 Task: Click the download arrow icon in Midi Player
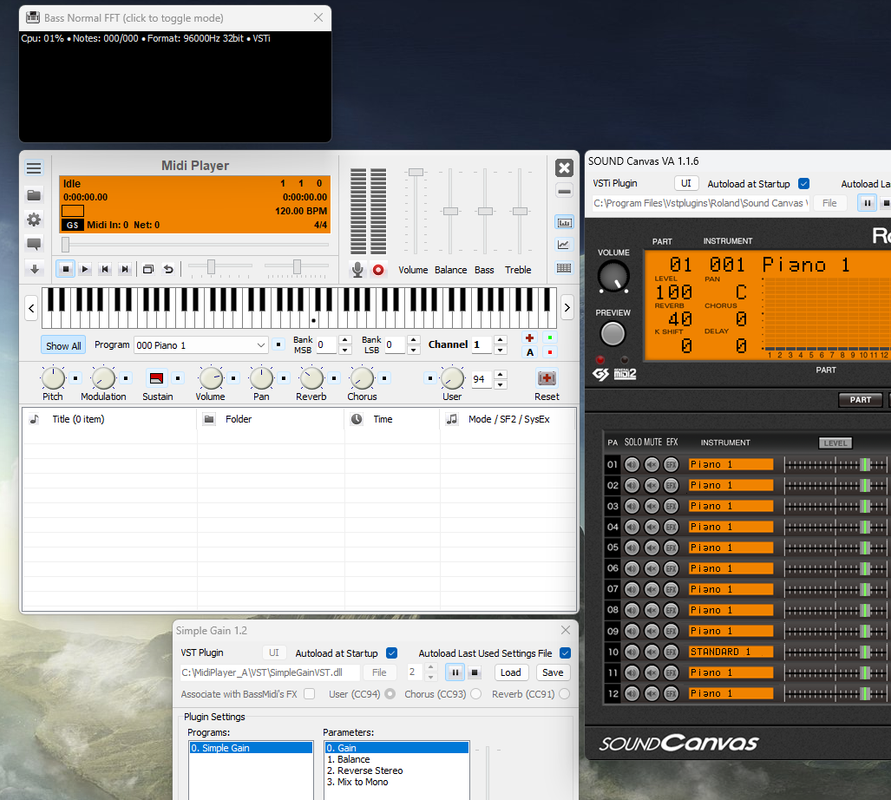point(34,269)
